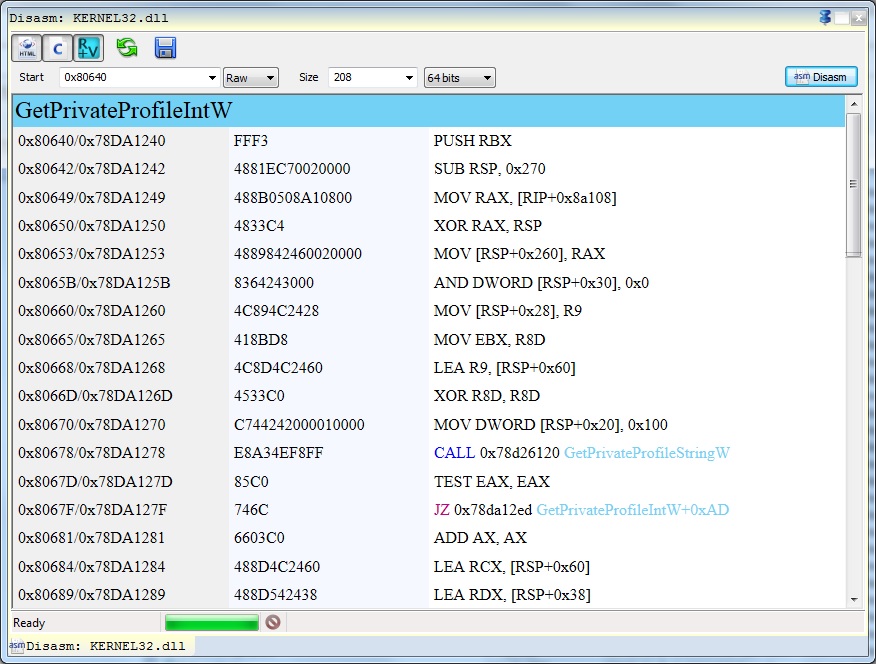Select bytes C744242000010000
This screenshot has width=876, height=664.
pyautogui.click(x=299, y=424)
